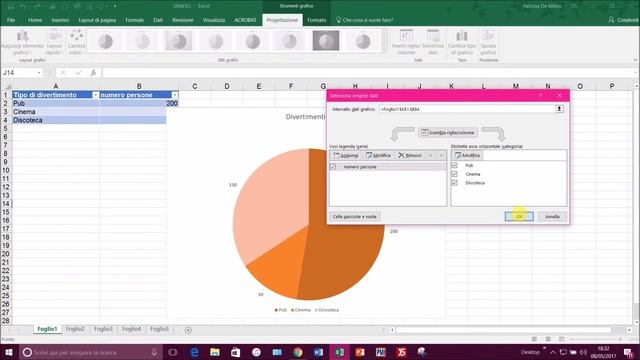Move series up with the arrow button
This screenshot has height=360, width=640.
point(431,156)
